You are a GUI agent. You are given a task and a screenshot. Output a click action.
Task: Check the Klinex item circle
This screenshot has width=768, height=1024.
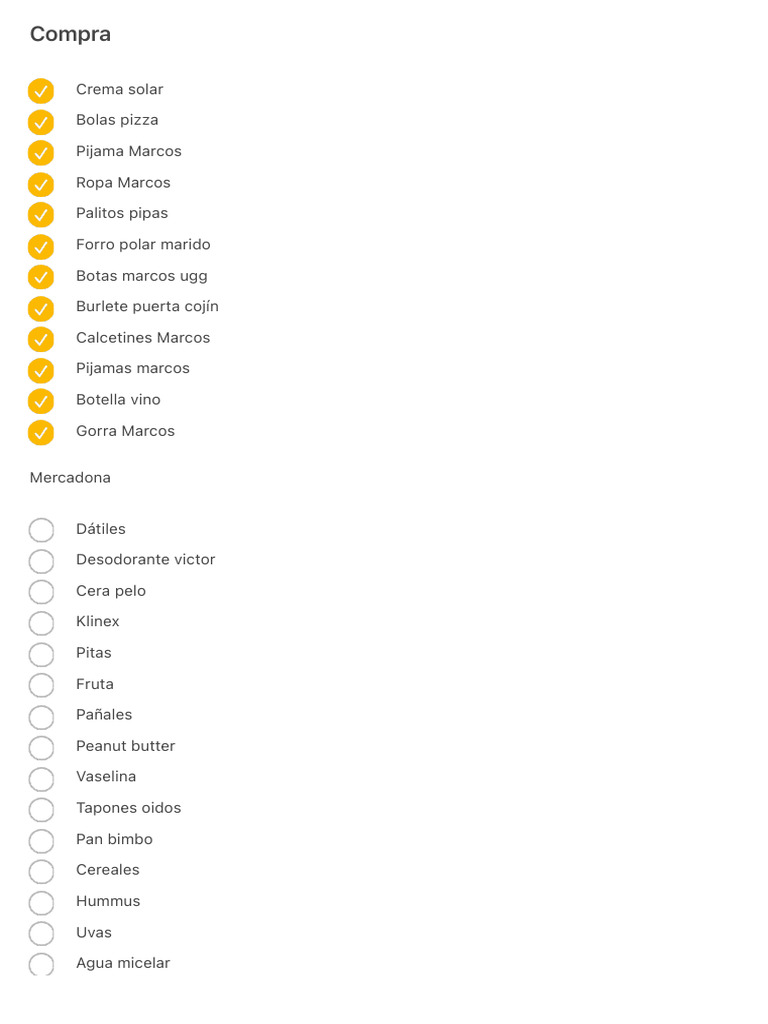(x=41, y=623)
